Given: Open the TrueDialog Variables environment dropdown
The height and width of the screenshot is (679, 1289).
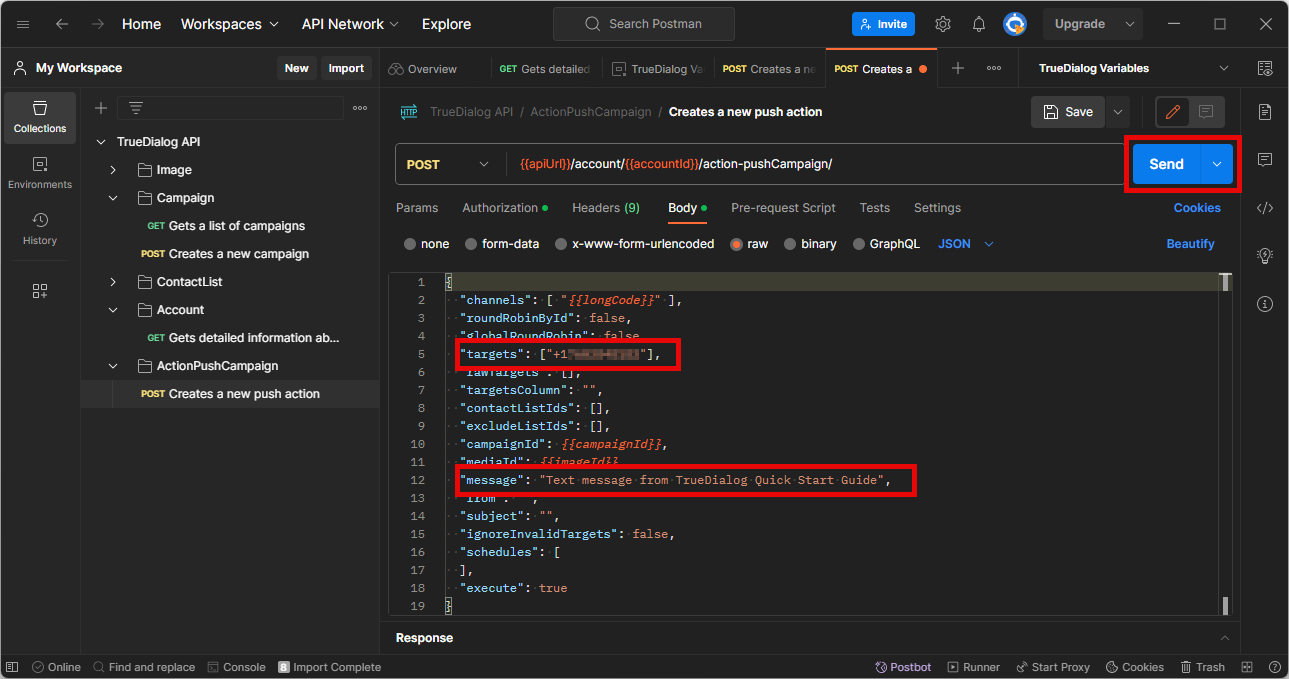Looking at the screenshot, I should coord(1134,68).
